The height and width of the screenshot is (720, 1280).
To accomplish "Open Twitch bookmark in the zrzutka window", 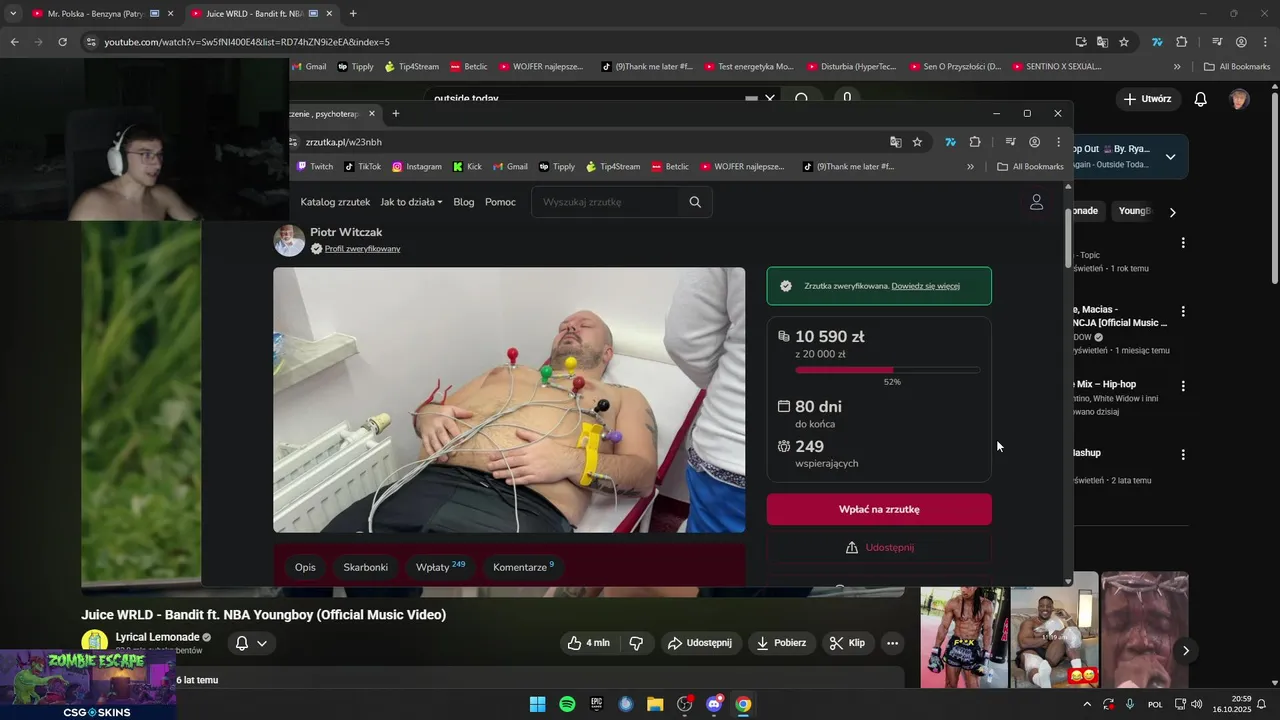I will tap(315, 167).
